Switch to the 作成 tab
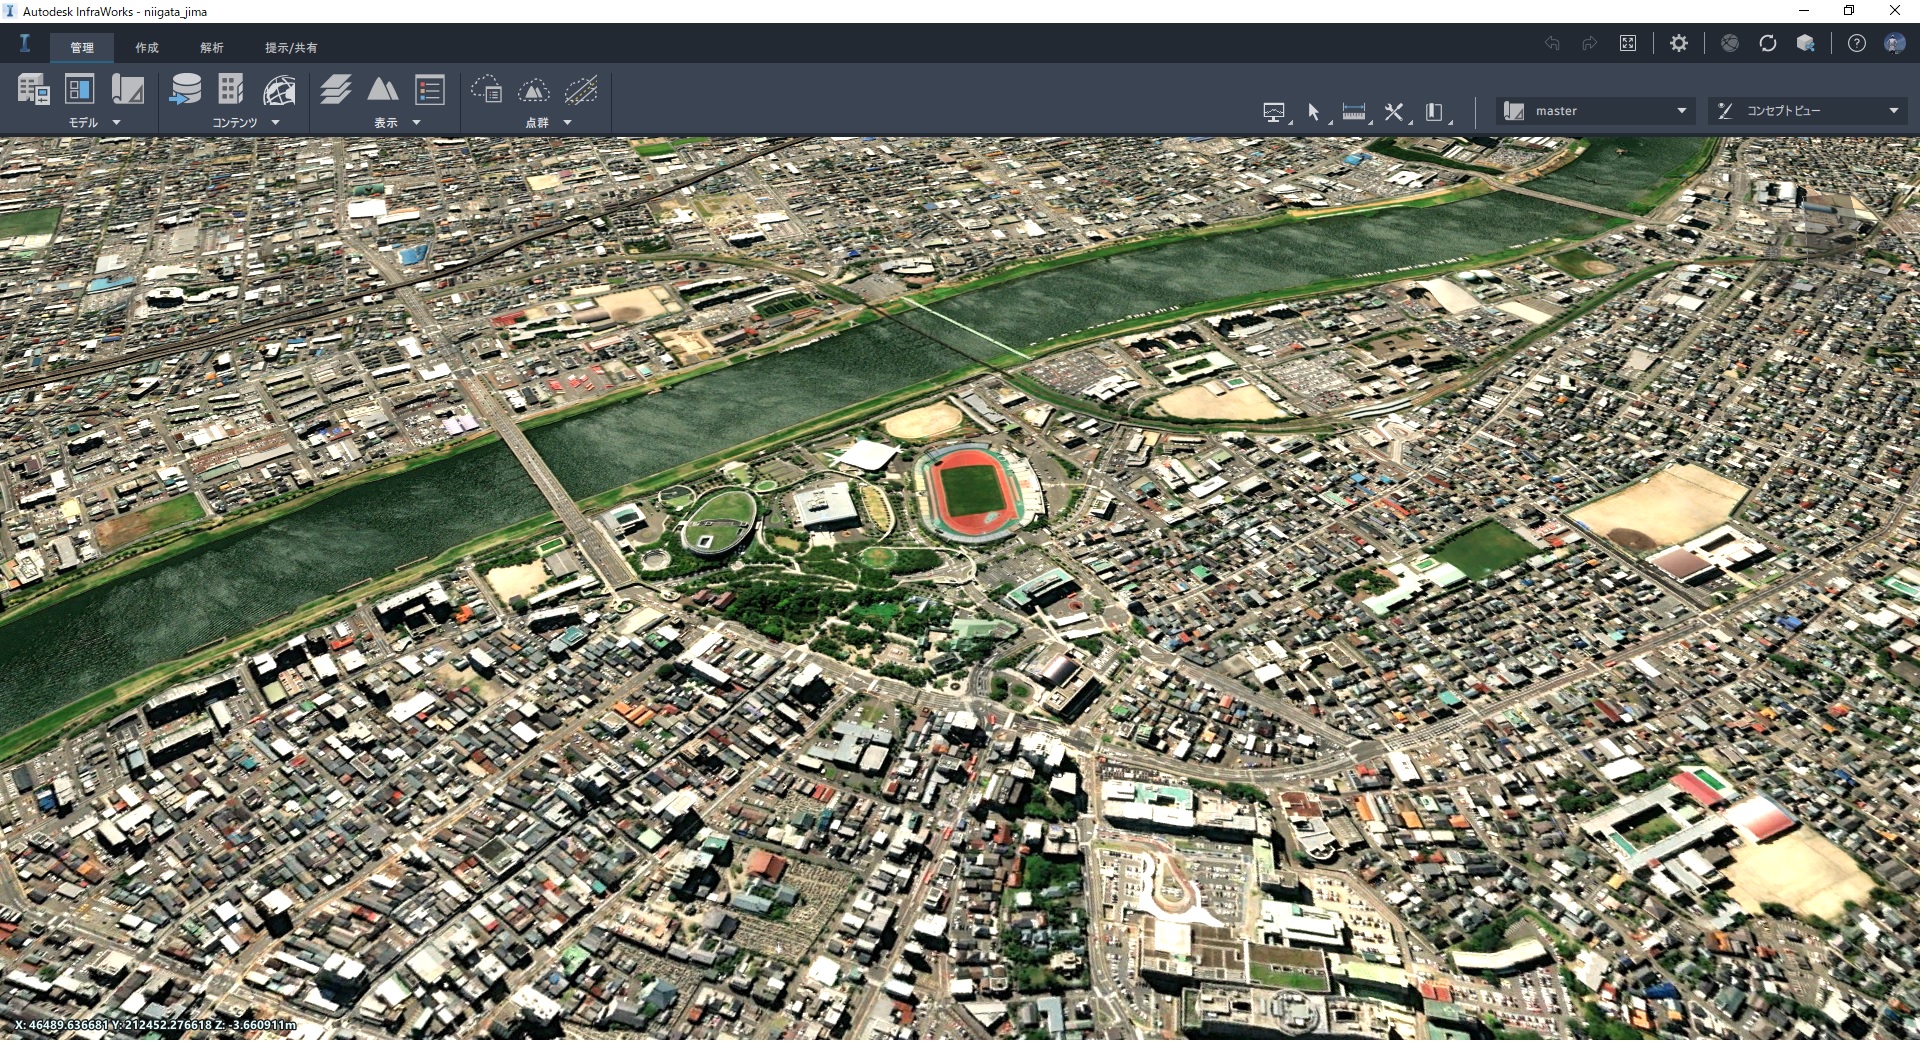1928x1048 pixels. pyautogui.click(x=147, y=47)
